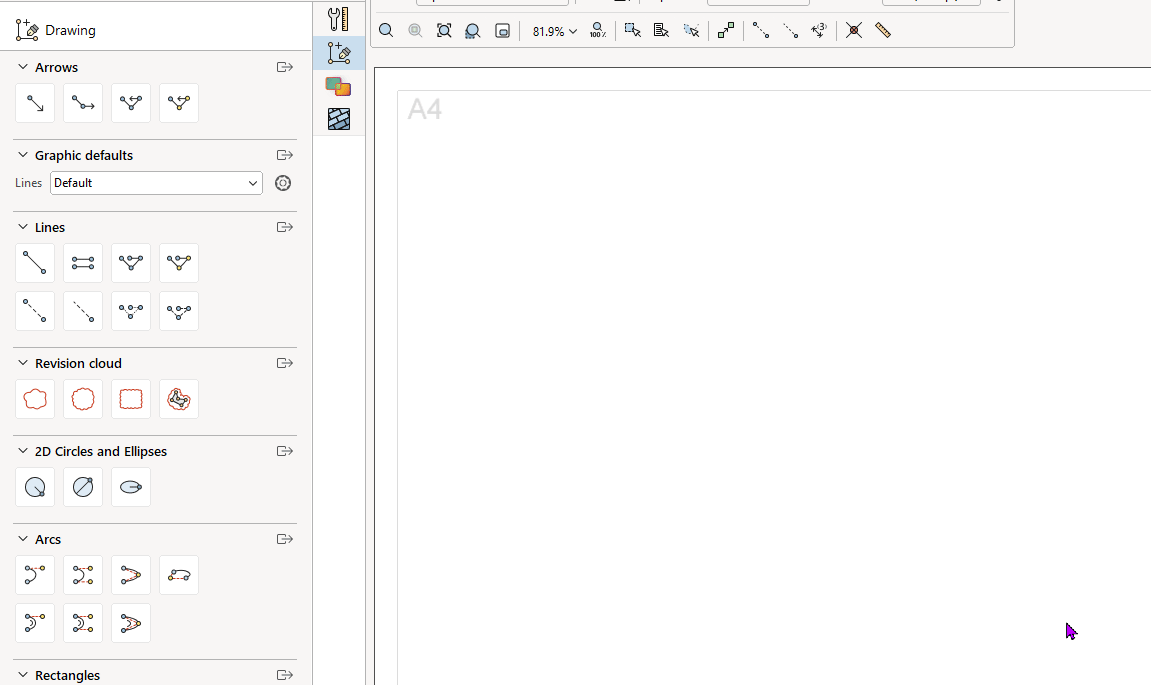Viewport: 1151px width, 685px height.
Task: Select the first double arc tool in second Arcs row
Action: [35, 623]
